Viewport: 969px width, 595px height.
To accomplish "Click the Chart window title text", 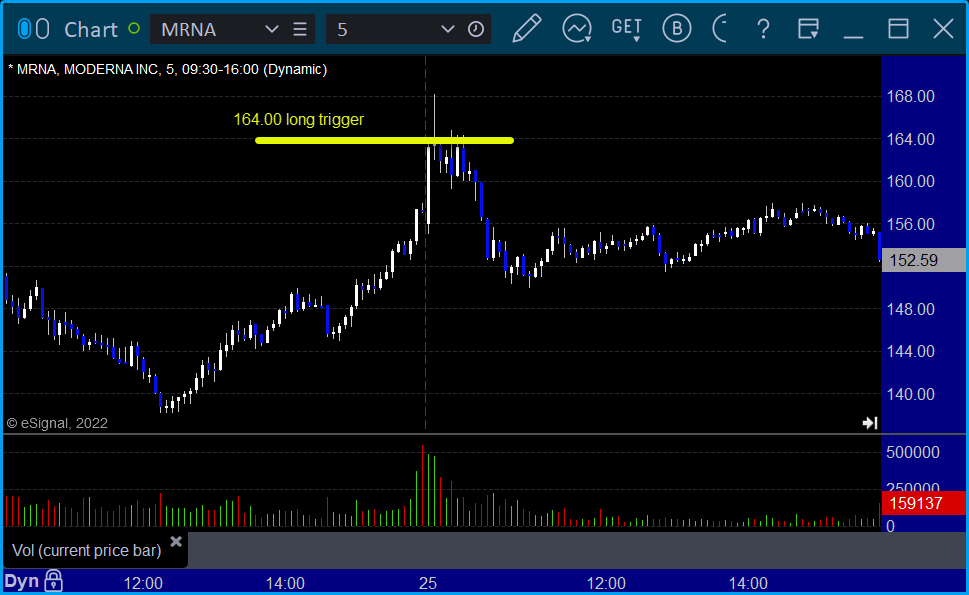I will coord(91,29).
